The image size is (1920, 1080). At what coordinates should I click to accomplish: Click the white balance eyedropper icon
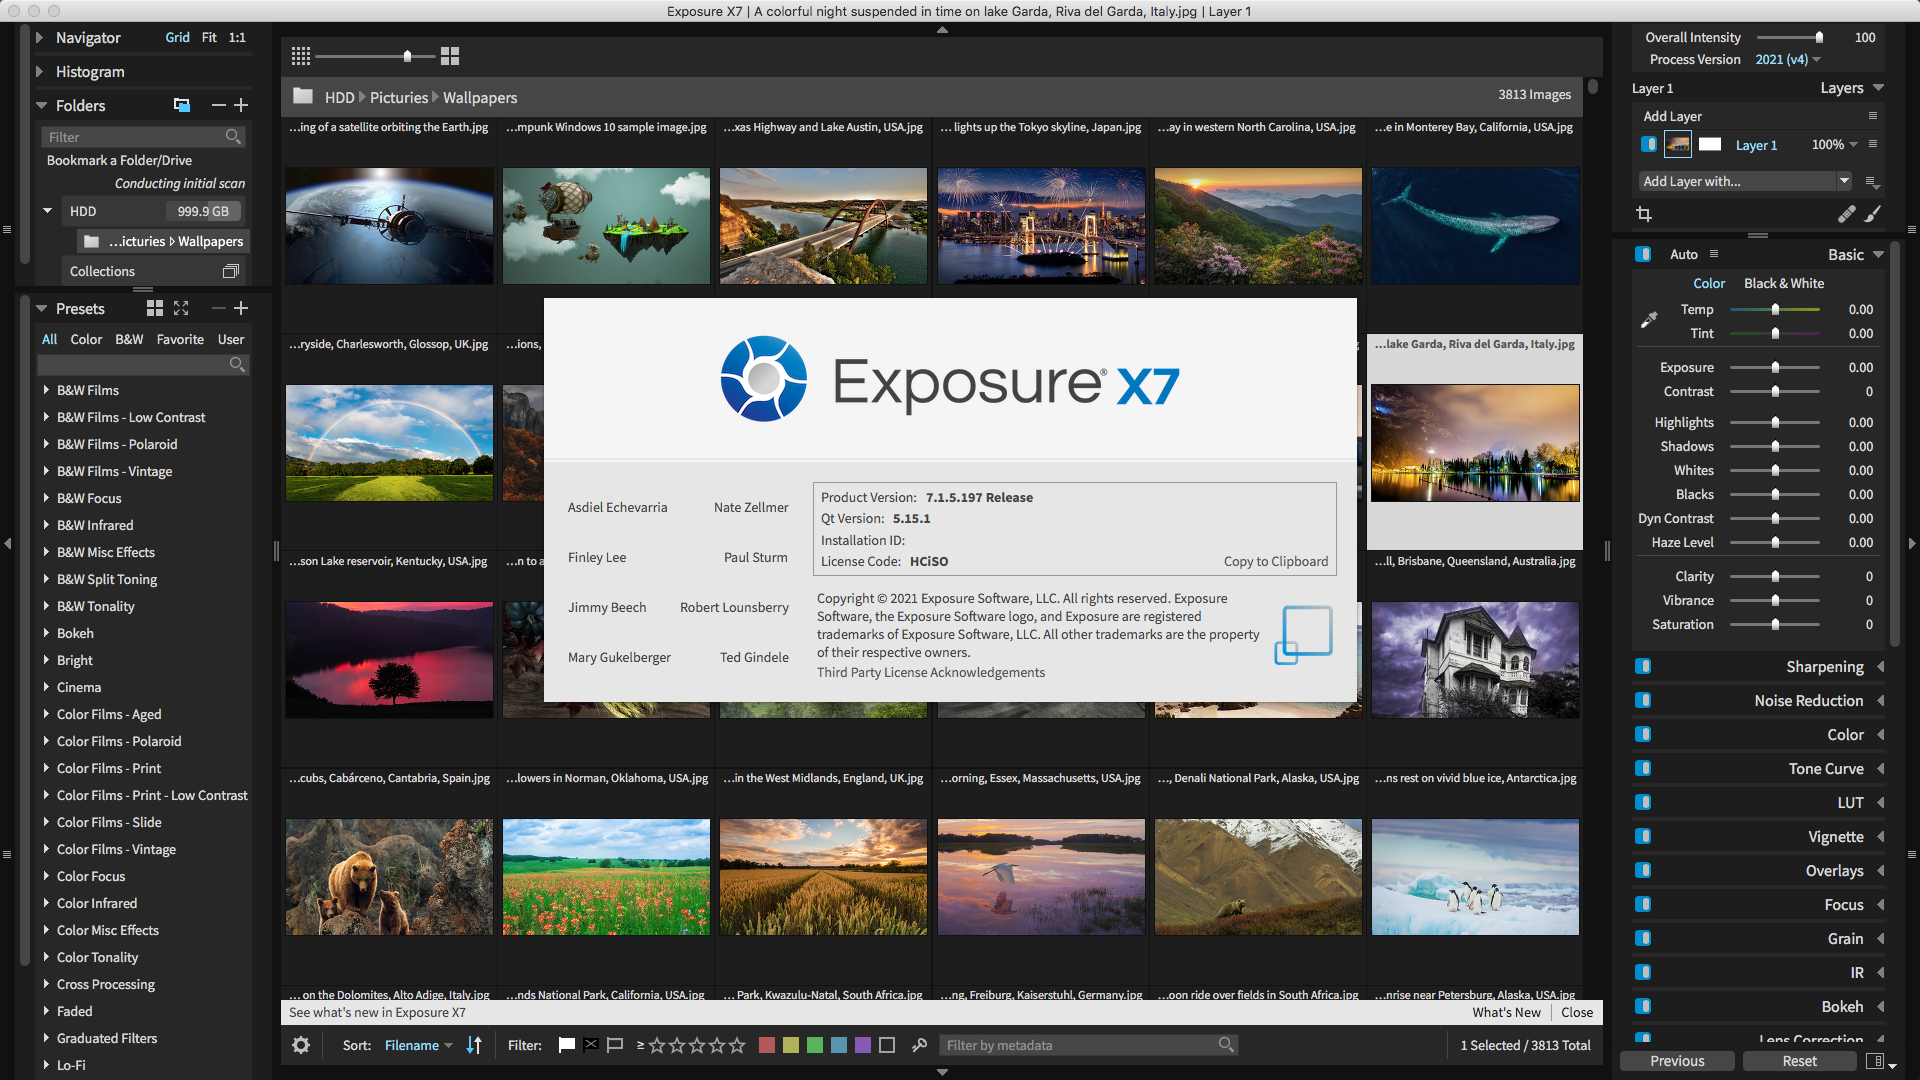pos(1649,321)
